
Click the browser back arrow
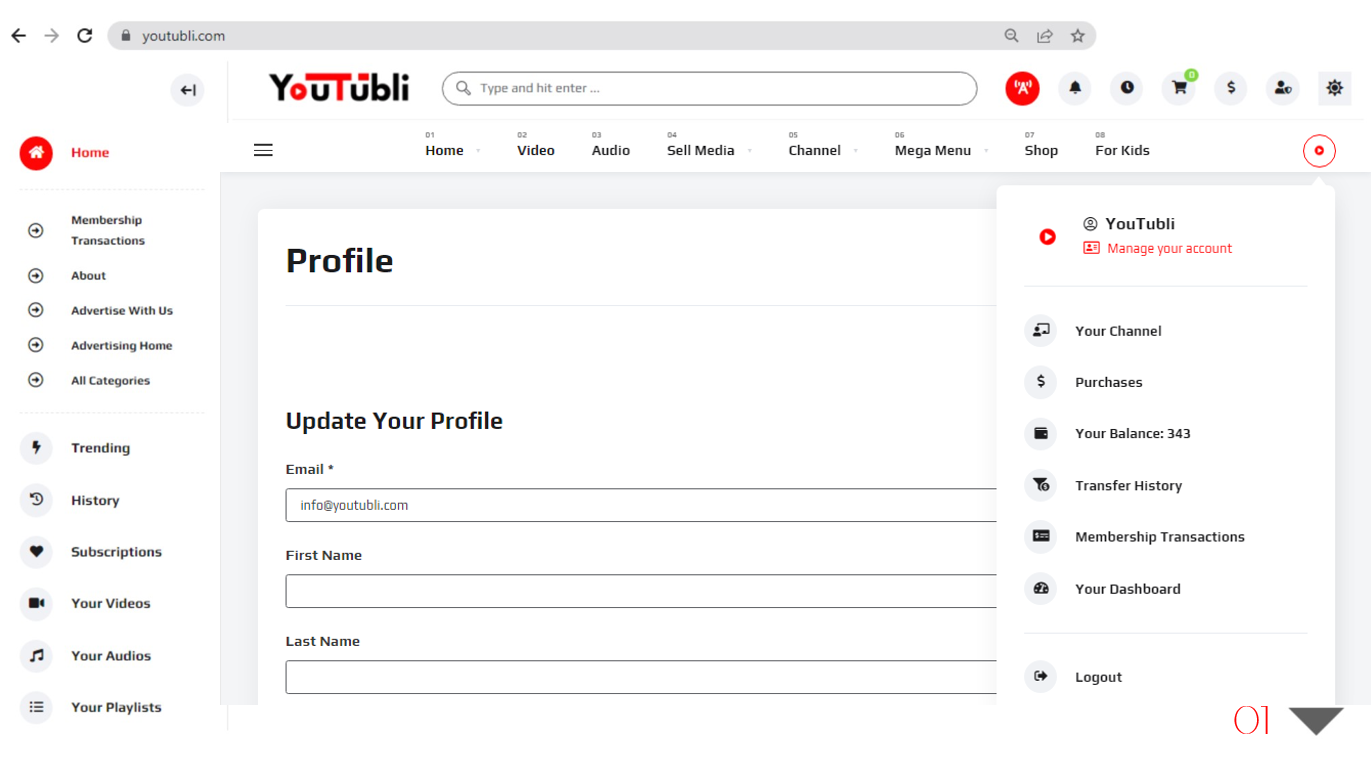[x=18, y=36]
